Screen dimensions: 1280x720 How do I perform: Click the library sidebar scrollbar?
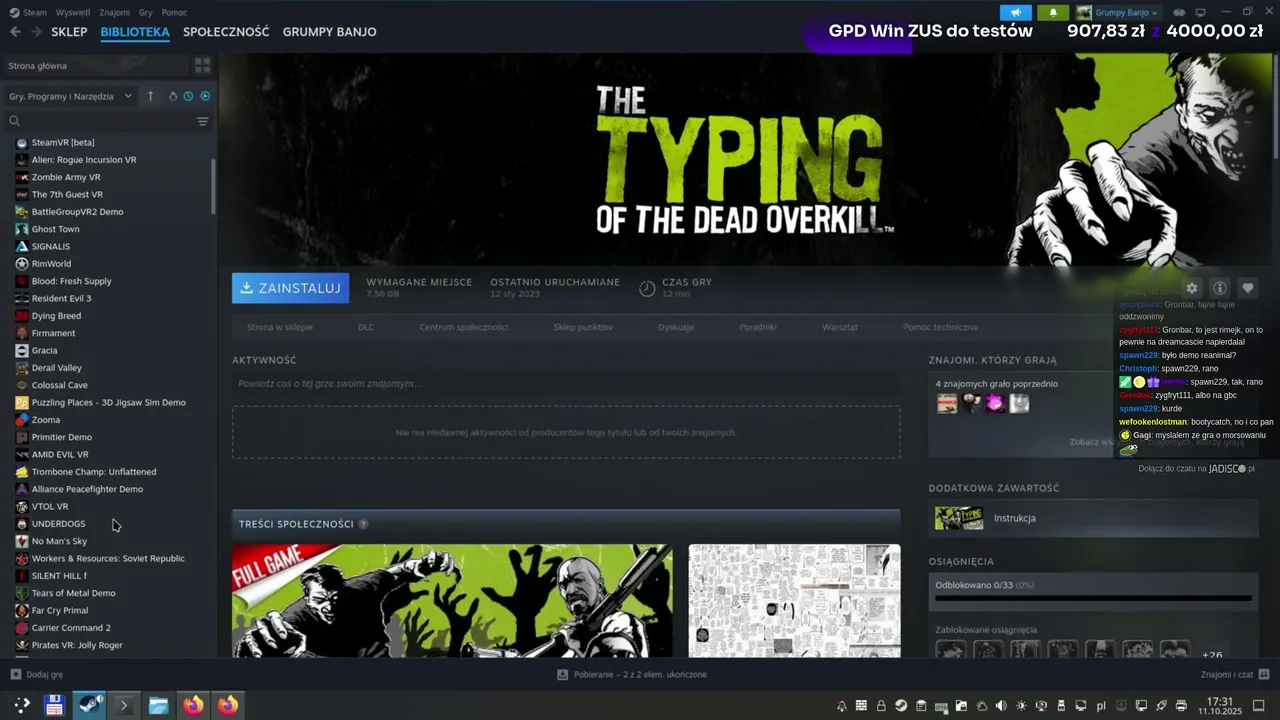(214, 186)
